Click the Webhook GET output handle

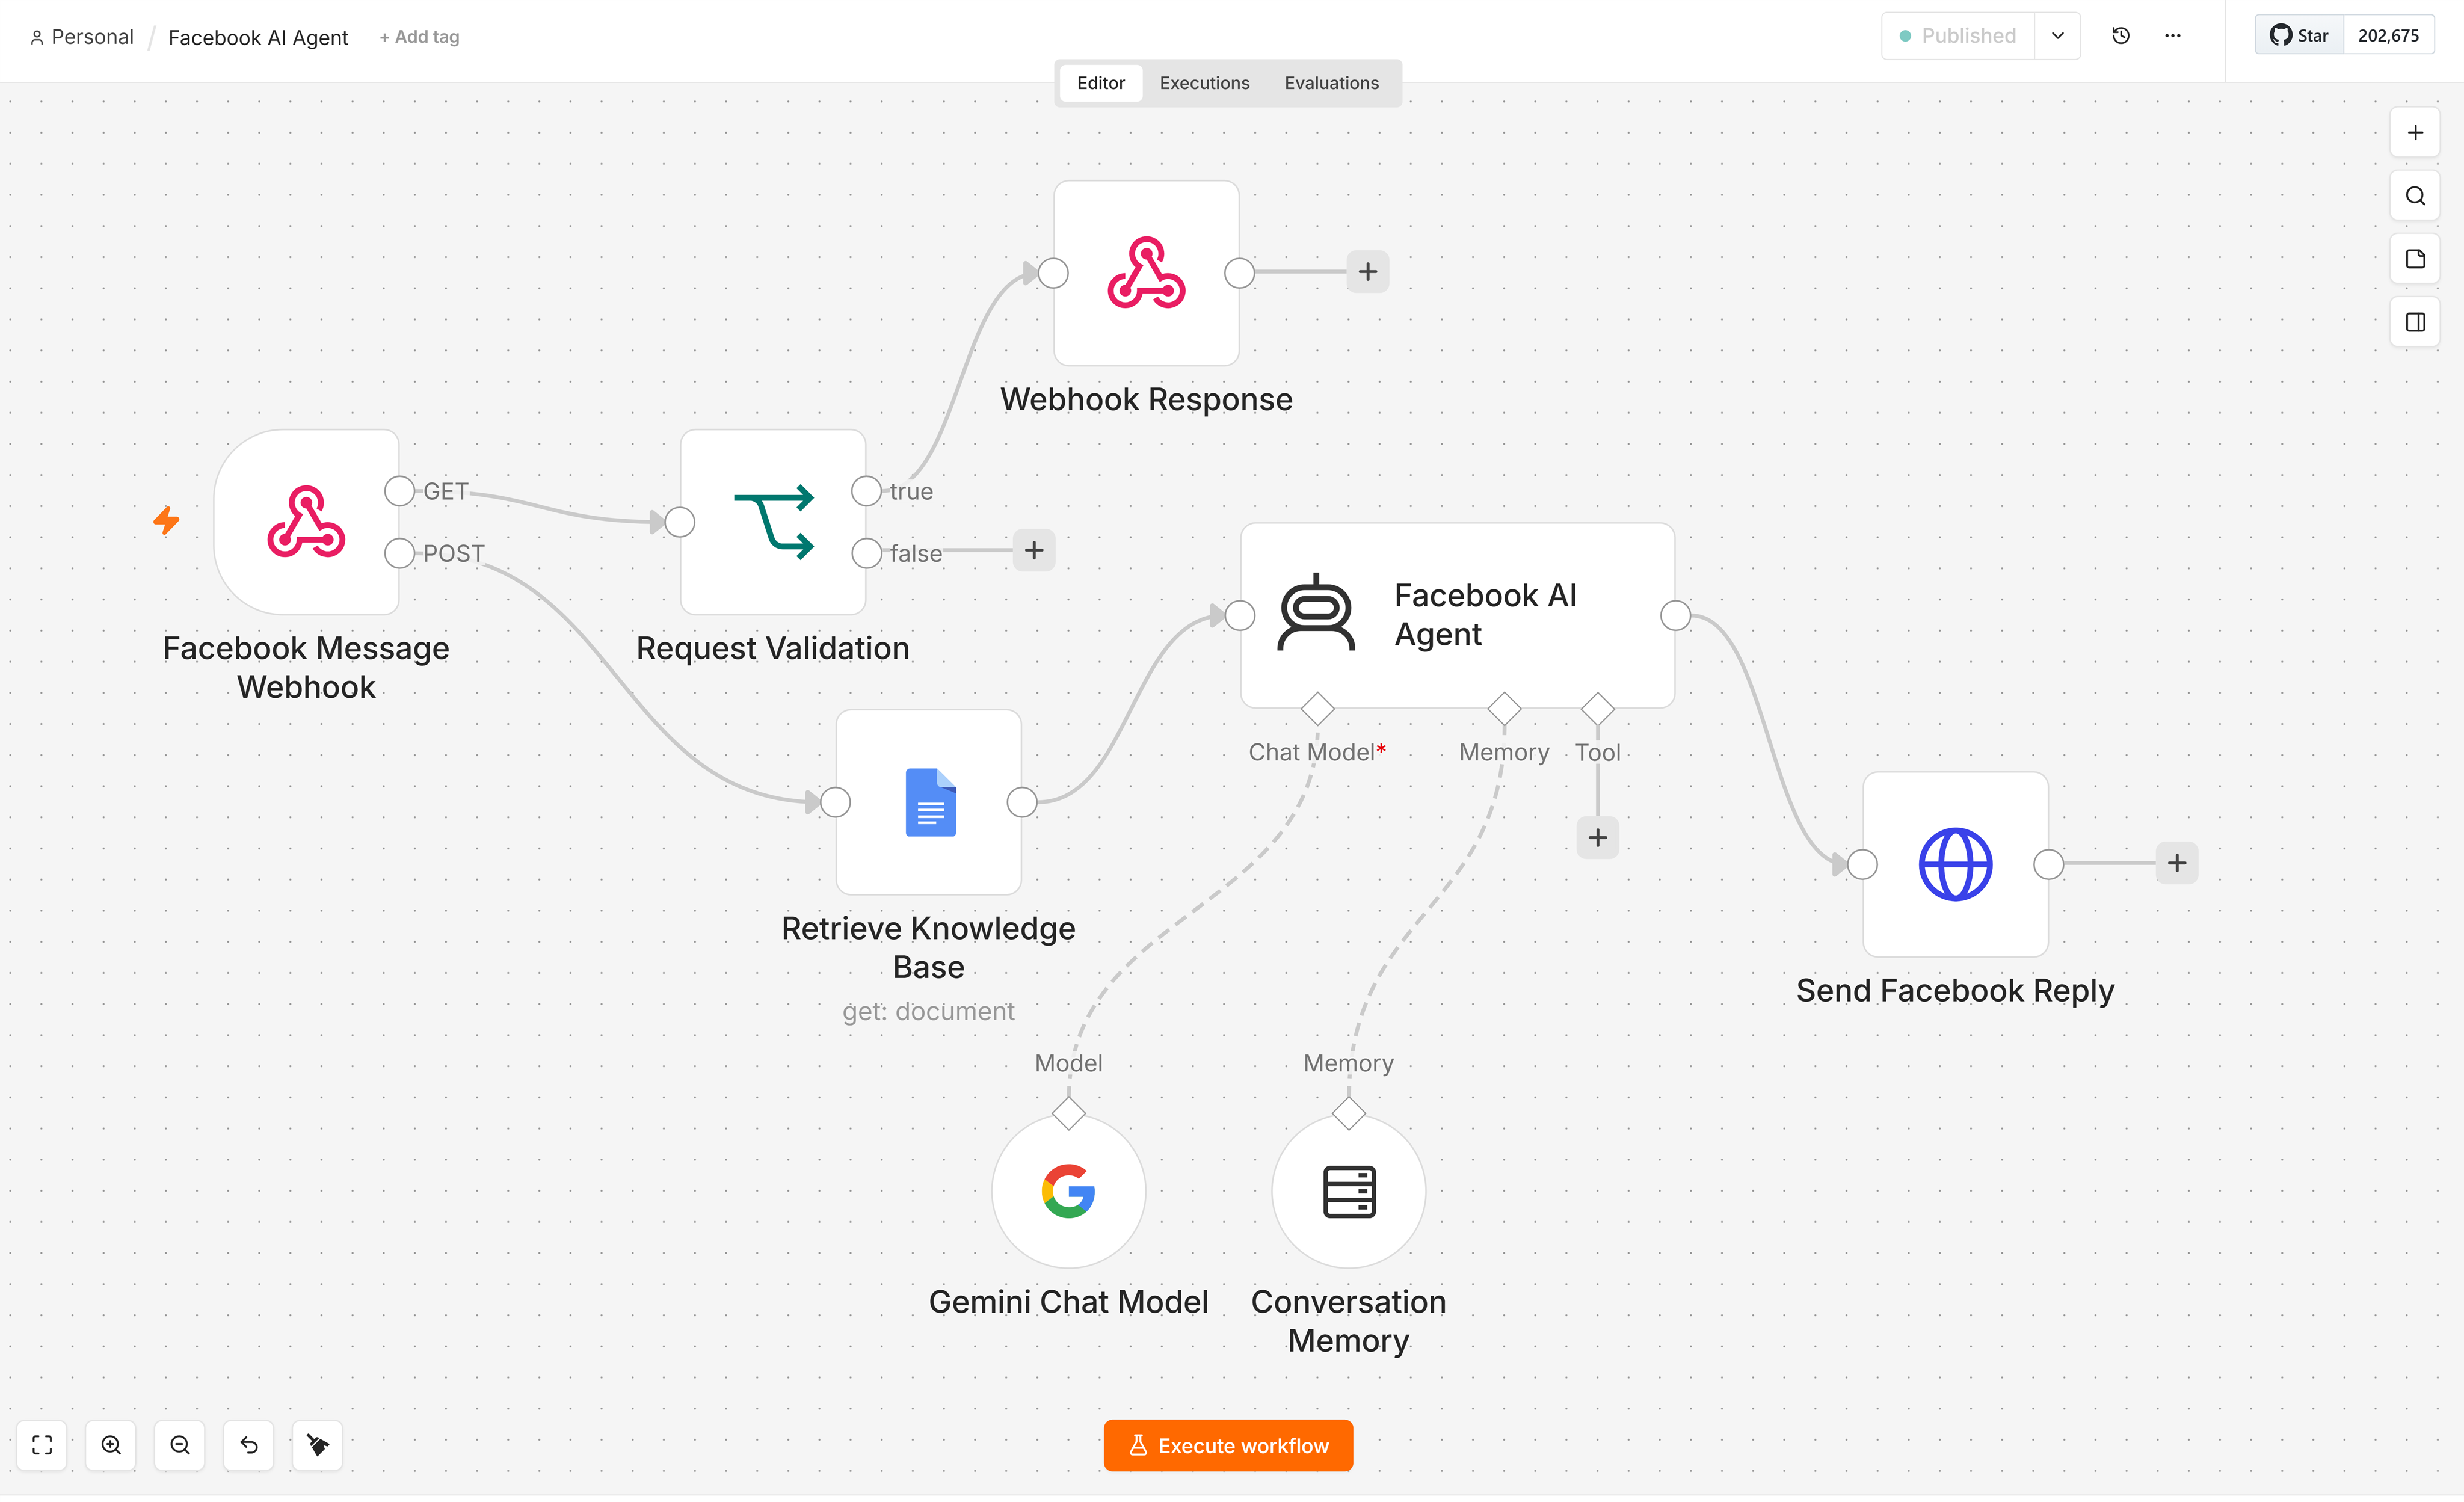(x=399, y=491)
